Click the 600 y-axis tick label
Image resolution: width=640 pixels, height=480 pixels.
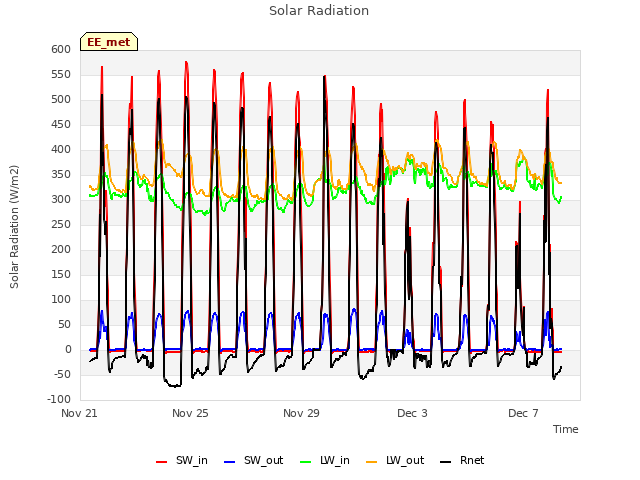[x=61, y=49]
